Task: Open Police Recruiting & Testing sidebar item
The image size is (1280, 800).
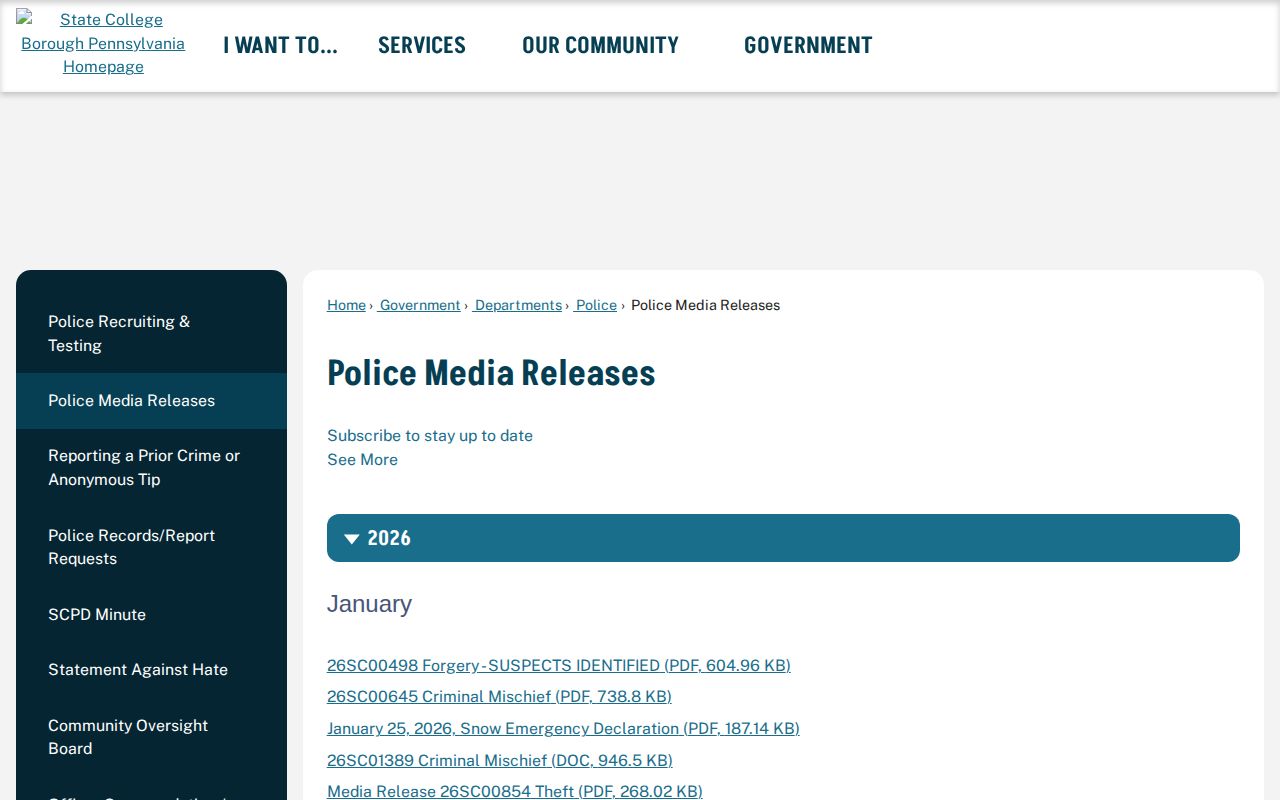Action: [151, 333]
